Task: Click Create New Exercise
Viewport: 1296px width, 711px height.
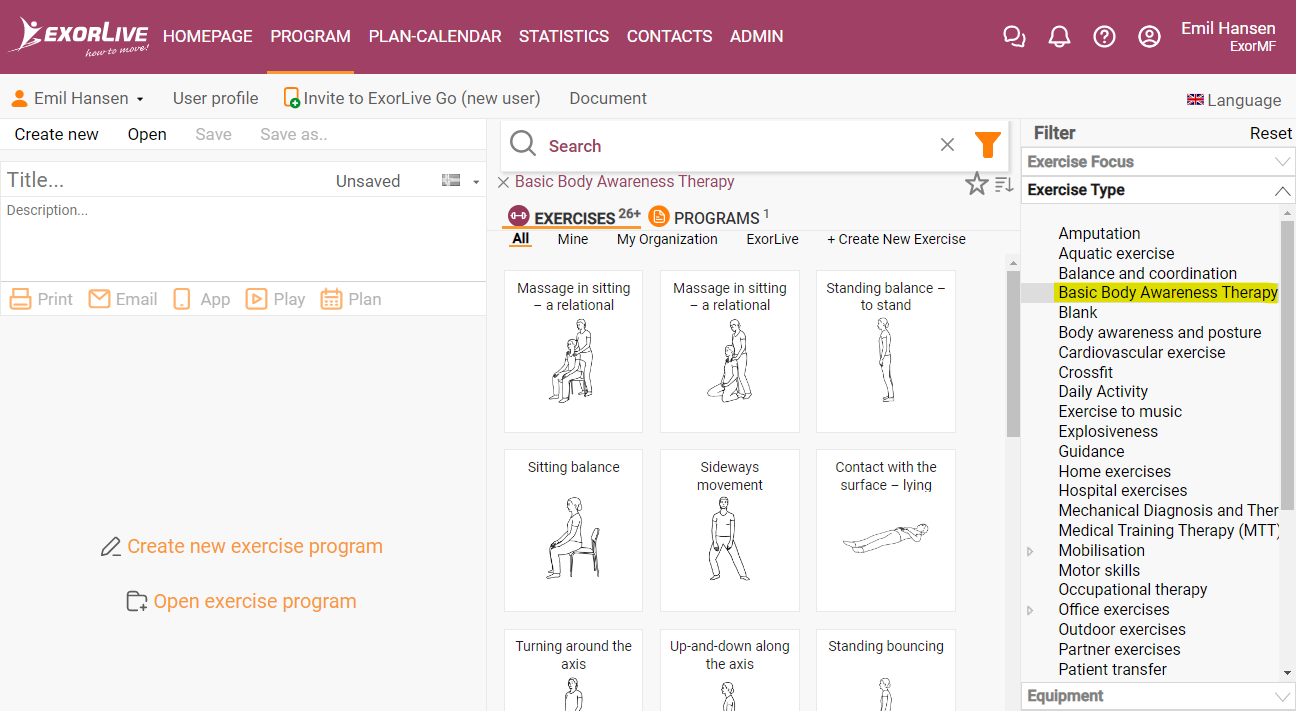Action: pos(897,239)
